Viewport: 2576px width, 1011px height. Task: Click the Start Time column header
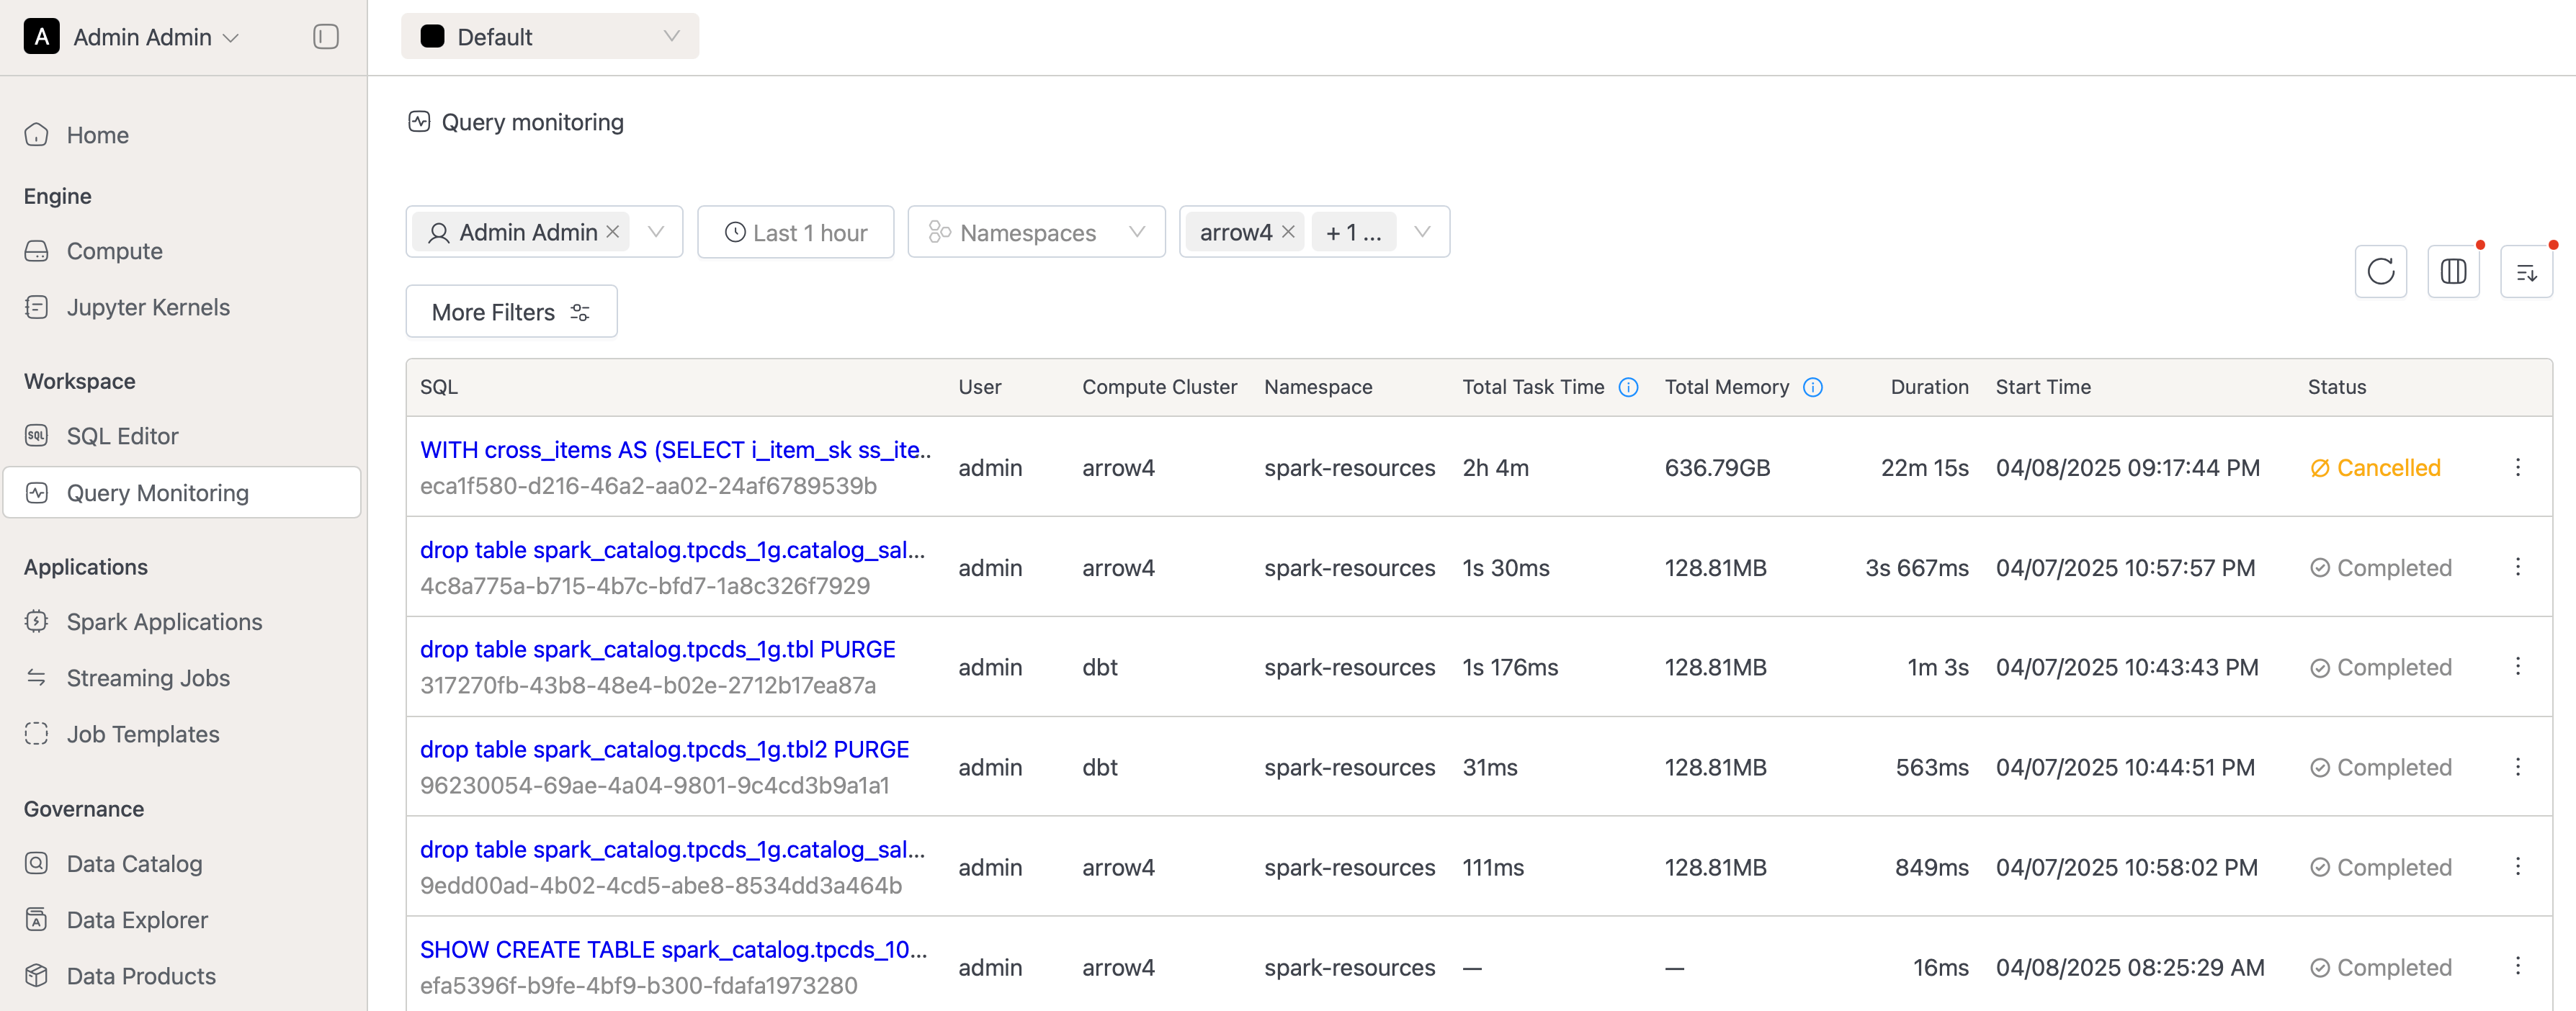tap(2043, 388)
